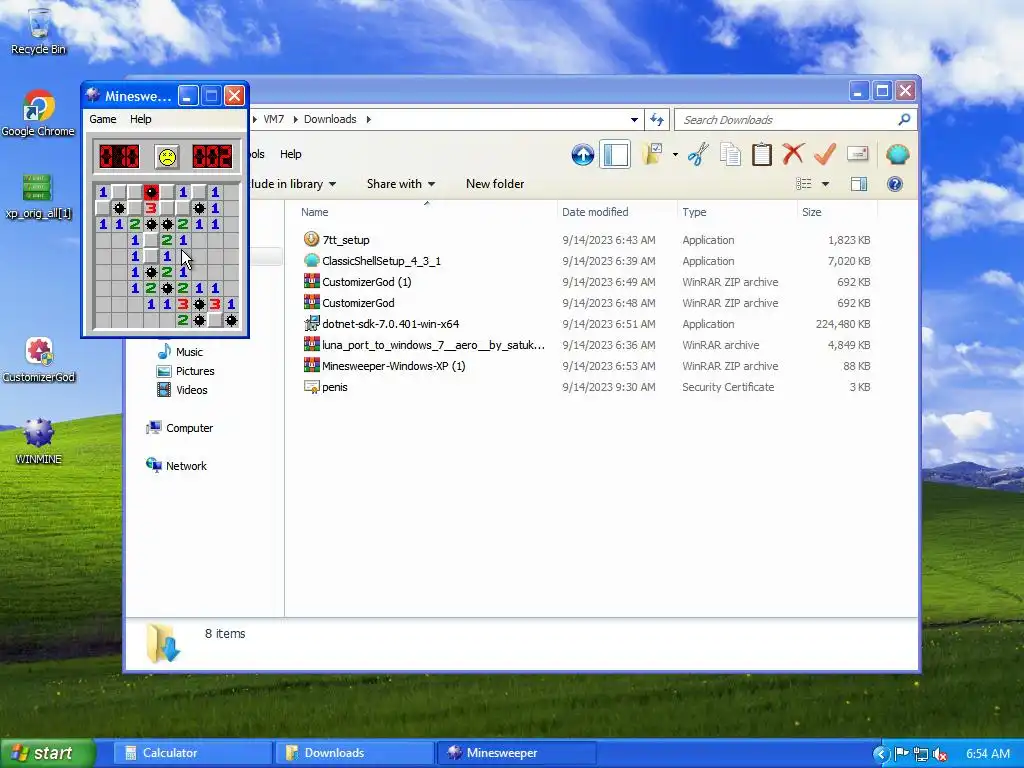
Task: Click the icon of 692 KB CustomizerGod archive without (1)
Action: (x=312, y=302)
